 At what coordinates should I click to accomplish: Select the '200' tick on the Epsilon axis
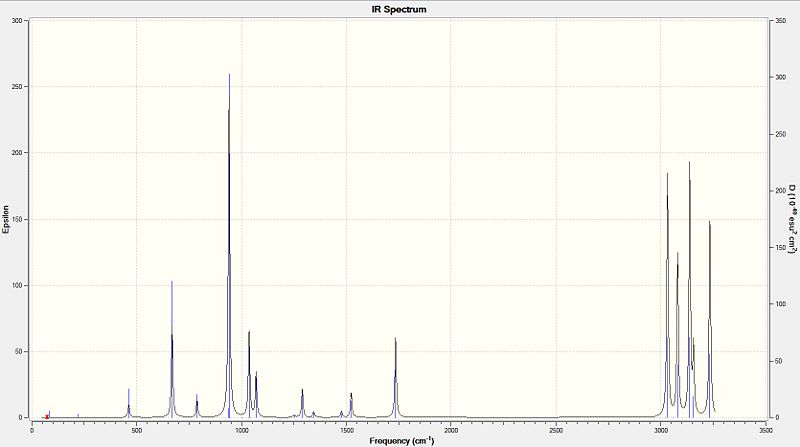pyautogui.click(x=17, y=153)
